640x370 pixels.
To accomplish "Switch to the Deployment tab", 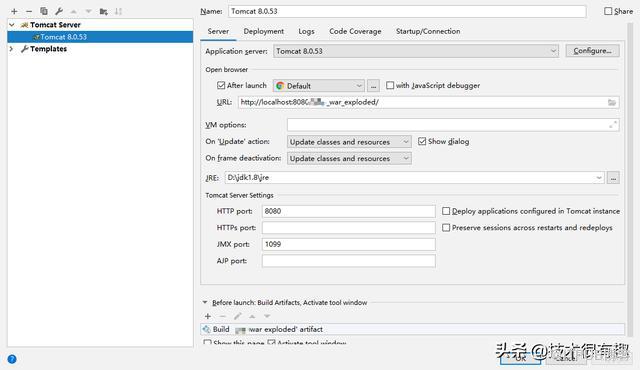I will tap(264, 31).
